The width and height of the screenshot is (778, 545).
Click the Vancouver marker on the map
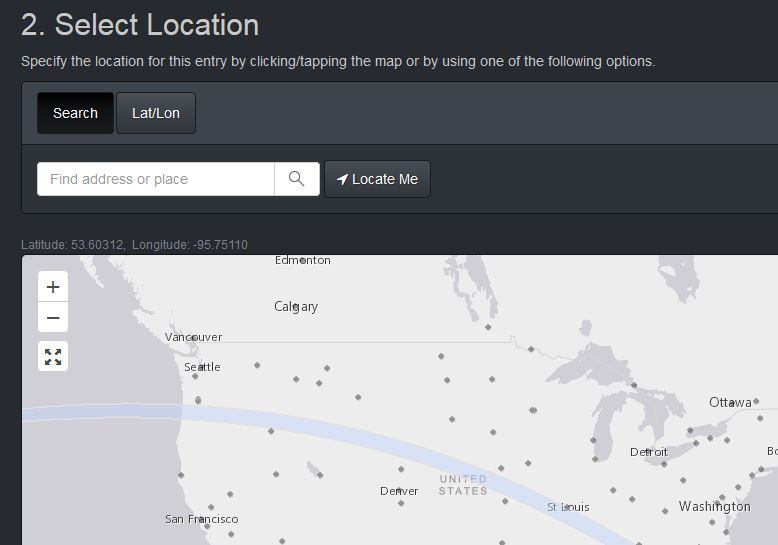point(194,337)
